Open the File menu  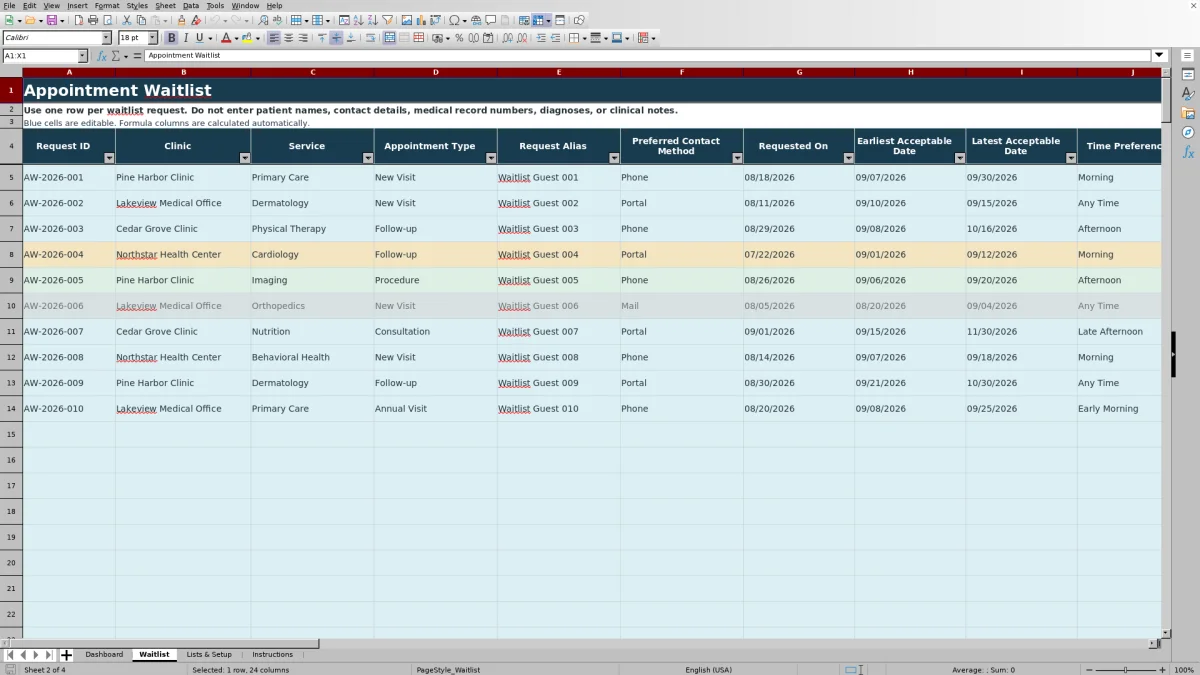9,5
